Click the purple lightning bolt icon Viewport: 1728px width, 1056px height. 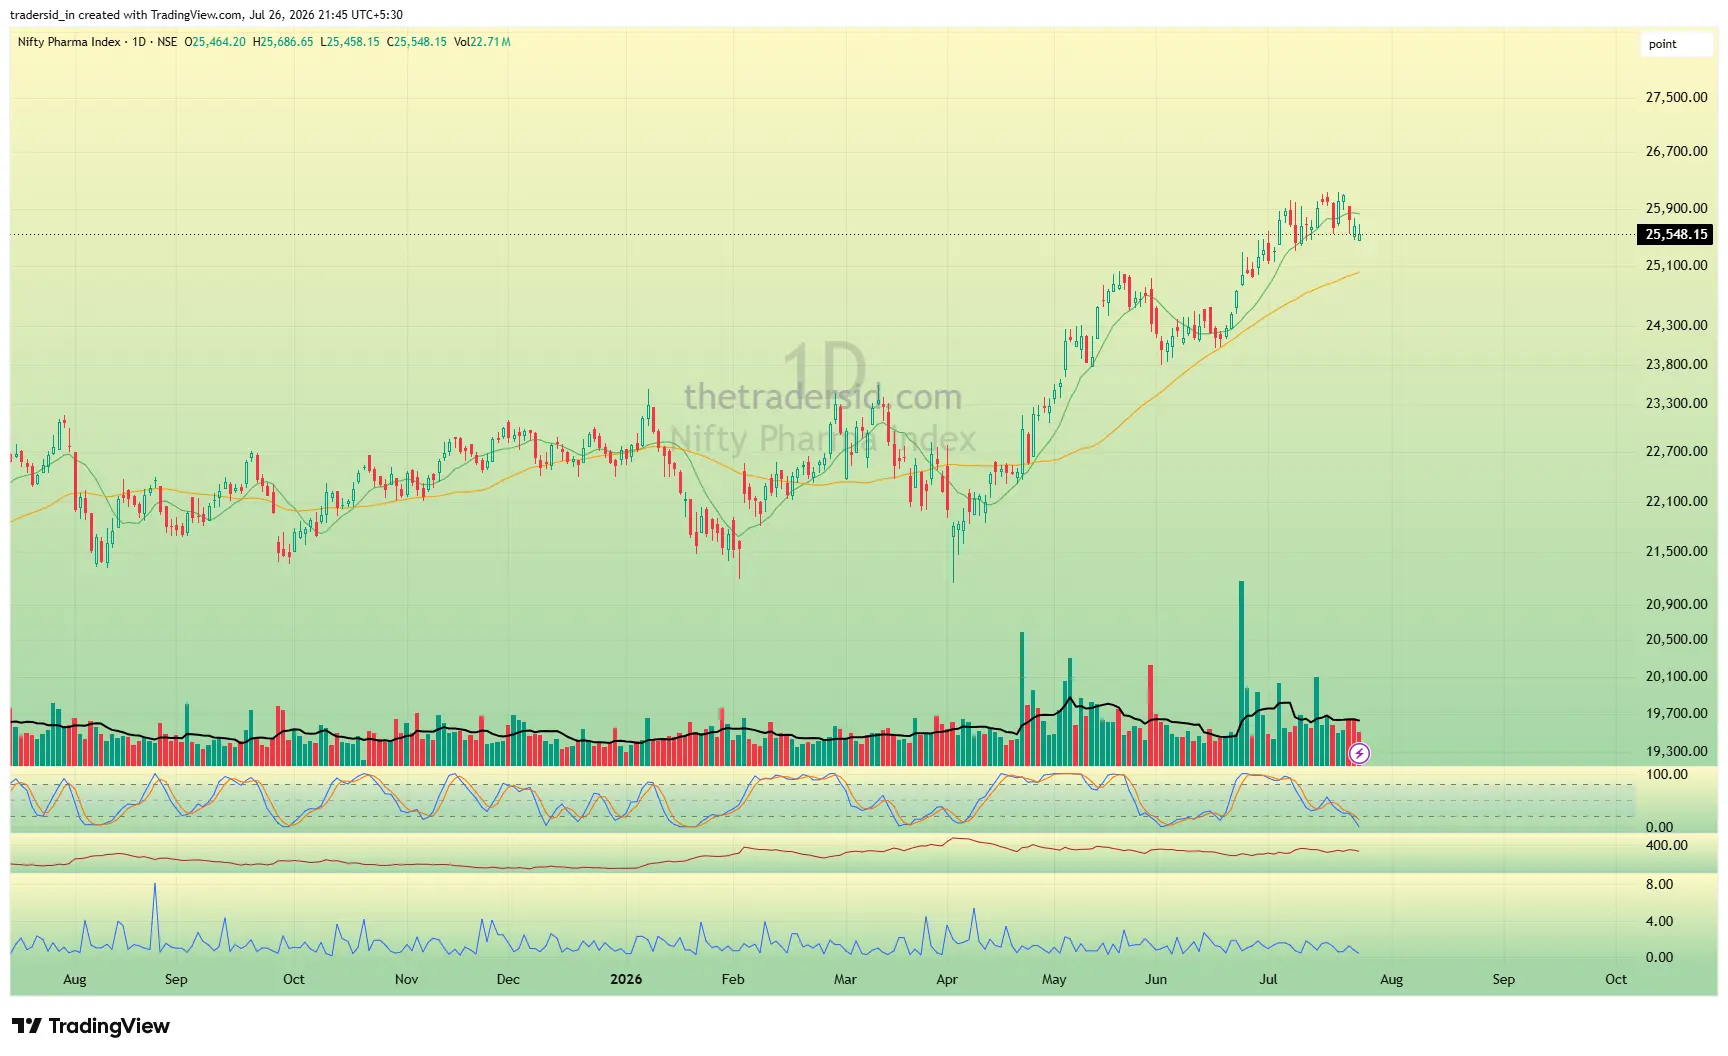click(1359, 754)
